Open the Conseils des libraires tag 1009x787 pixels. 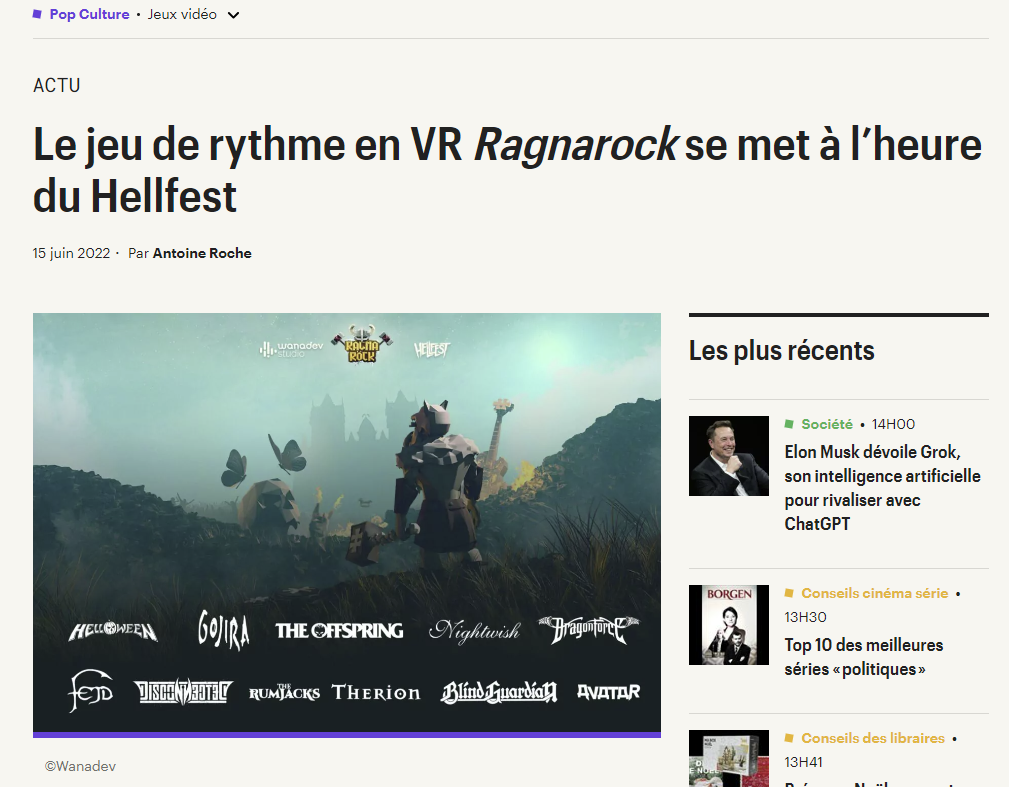[x=873, y=738]
